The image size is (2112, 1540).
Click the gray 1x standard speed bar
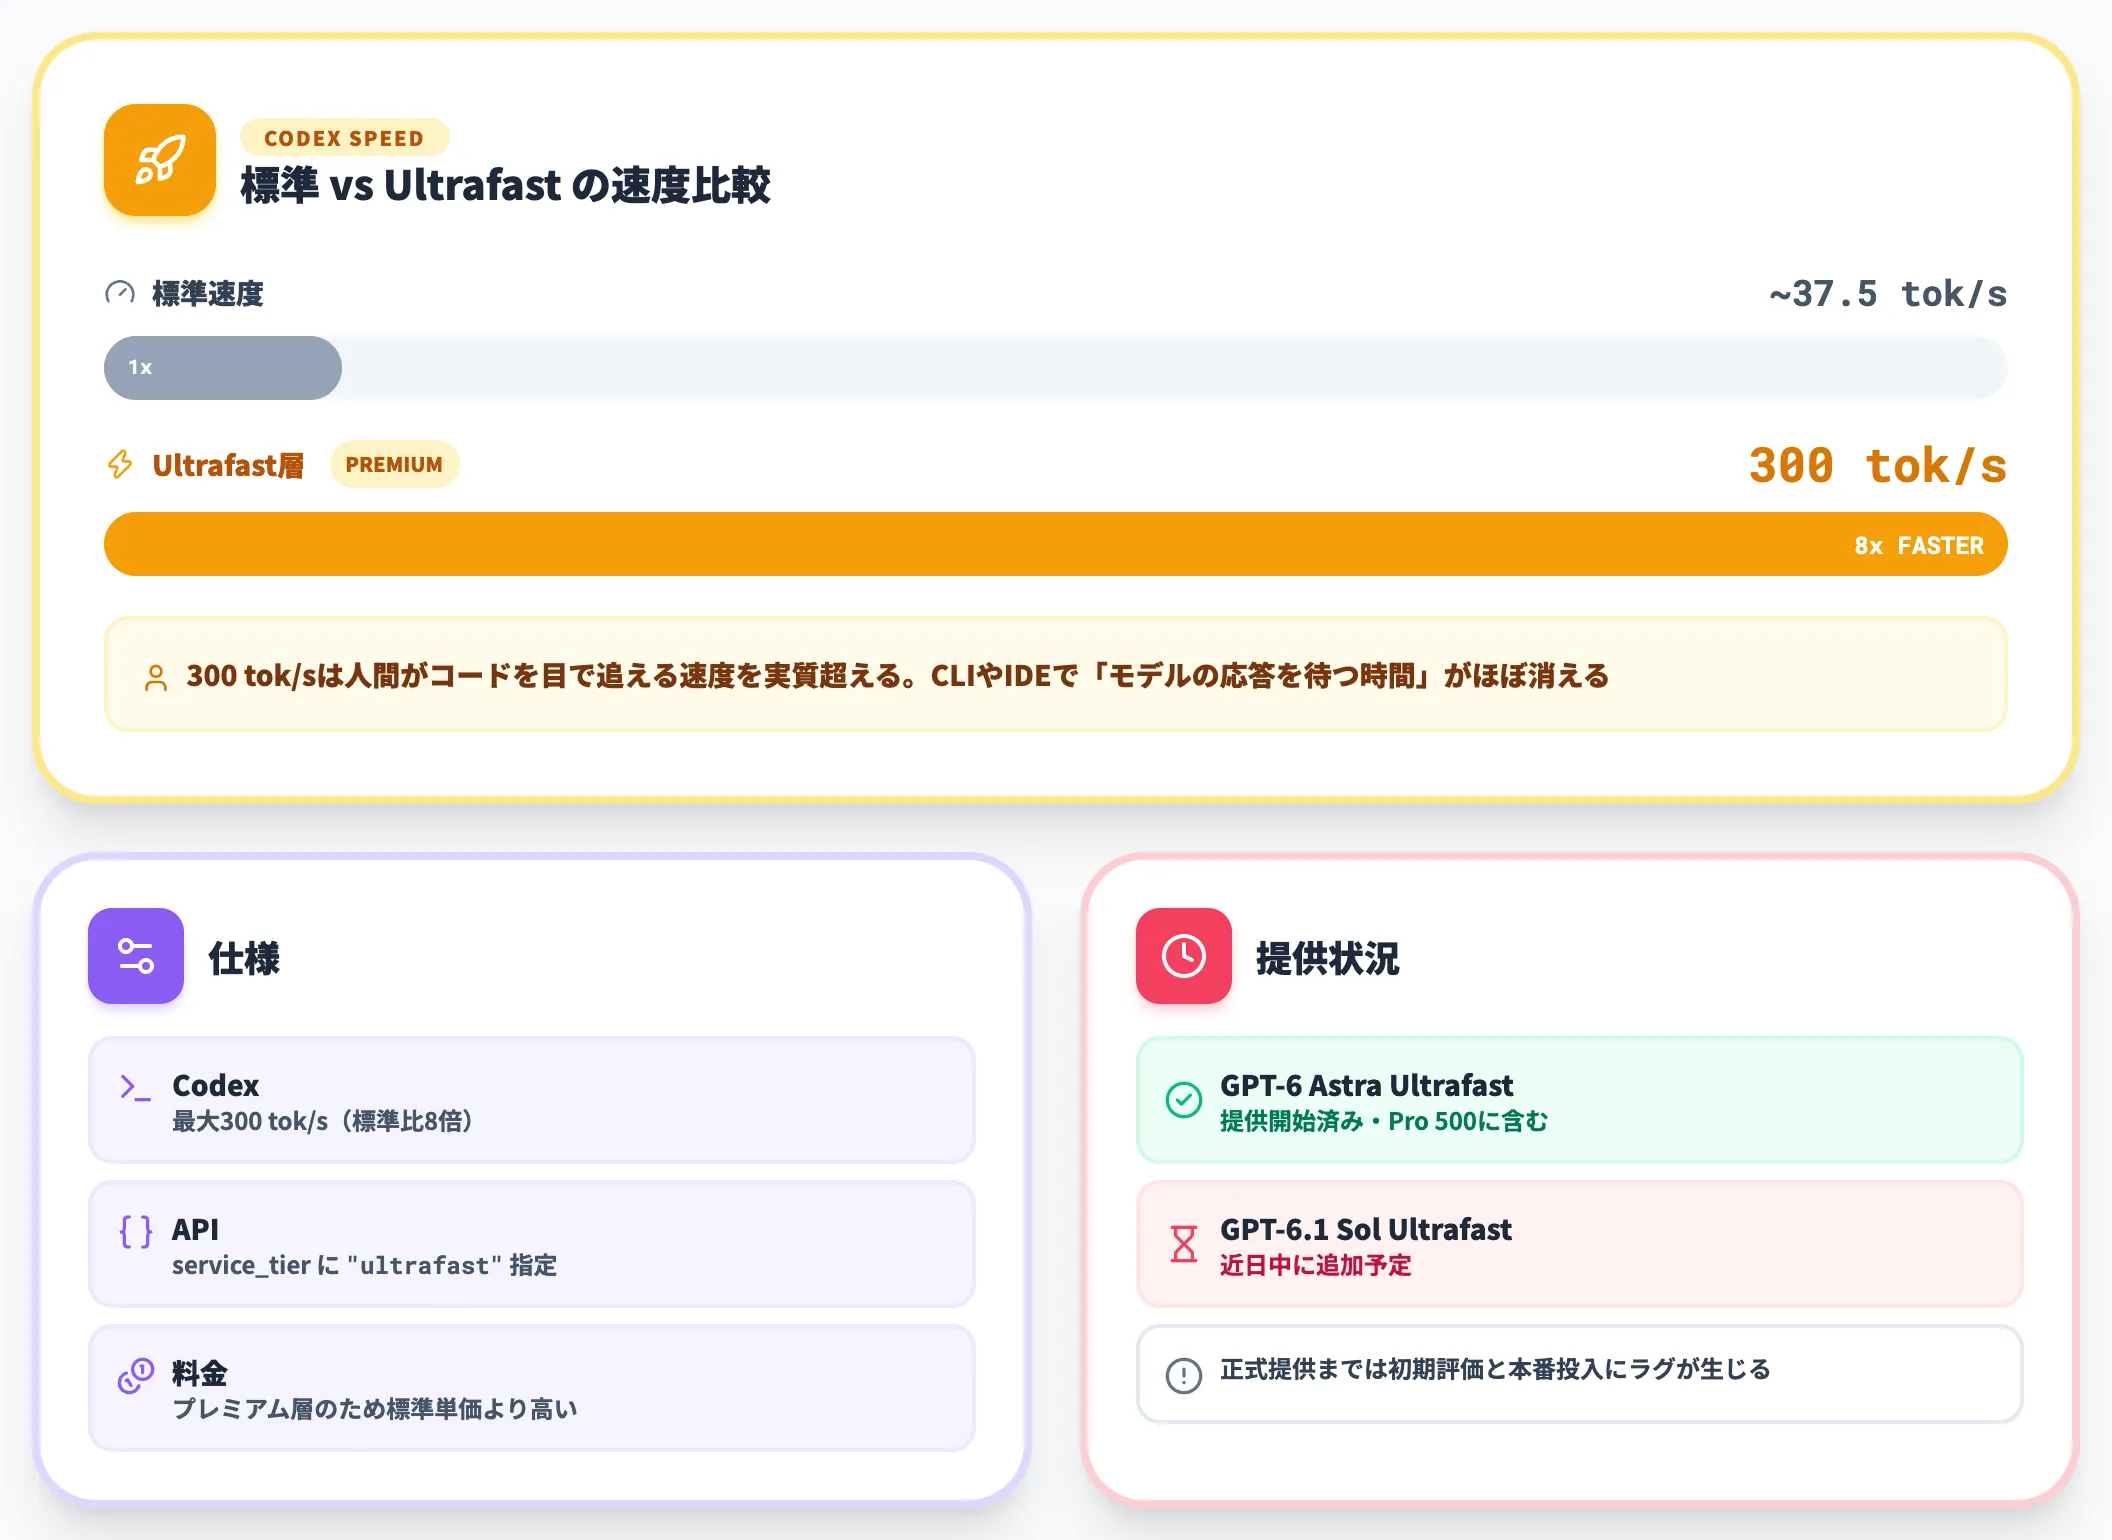(223, 368)
